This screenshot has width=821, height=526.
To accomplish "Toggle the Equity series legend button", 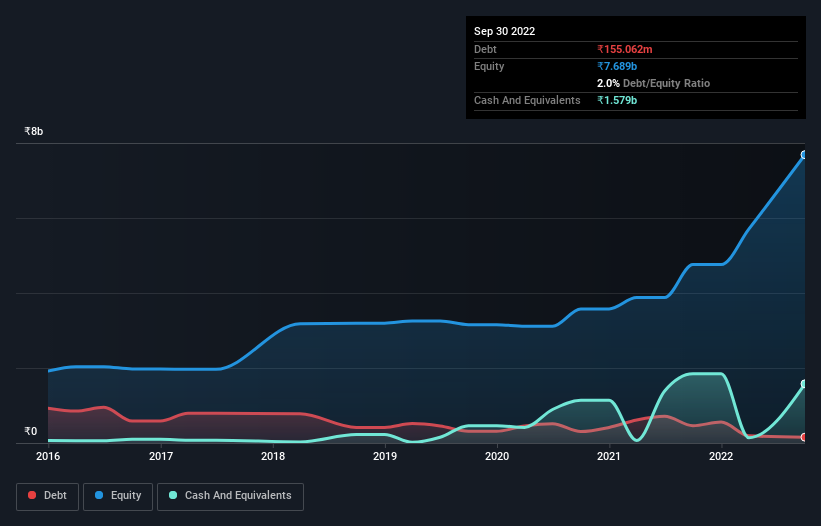I will [118, 496].
